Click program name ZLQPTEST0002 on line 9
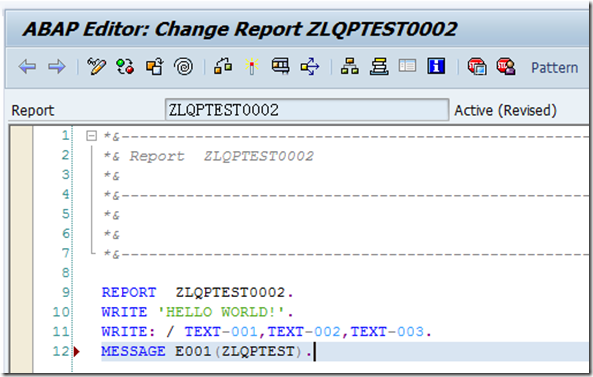 [230, 292]
